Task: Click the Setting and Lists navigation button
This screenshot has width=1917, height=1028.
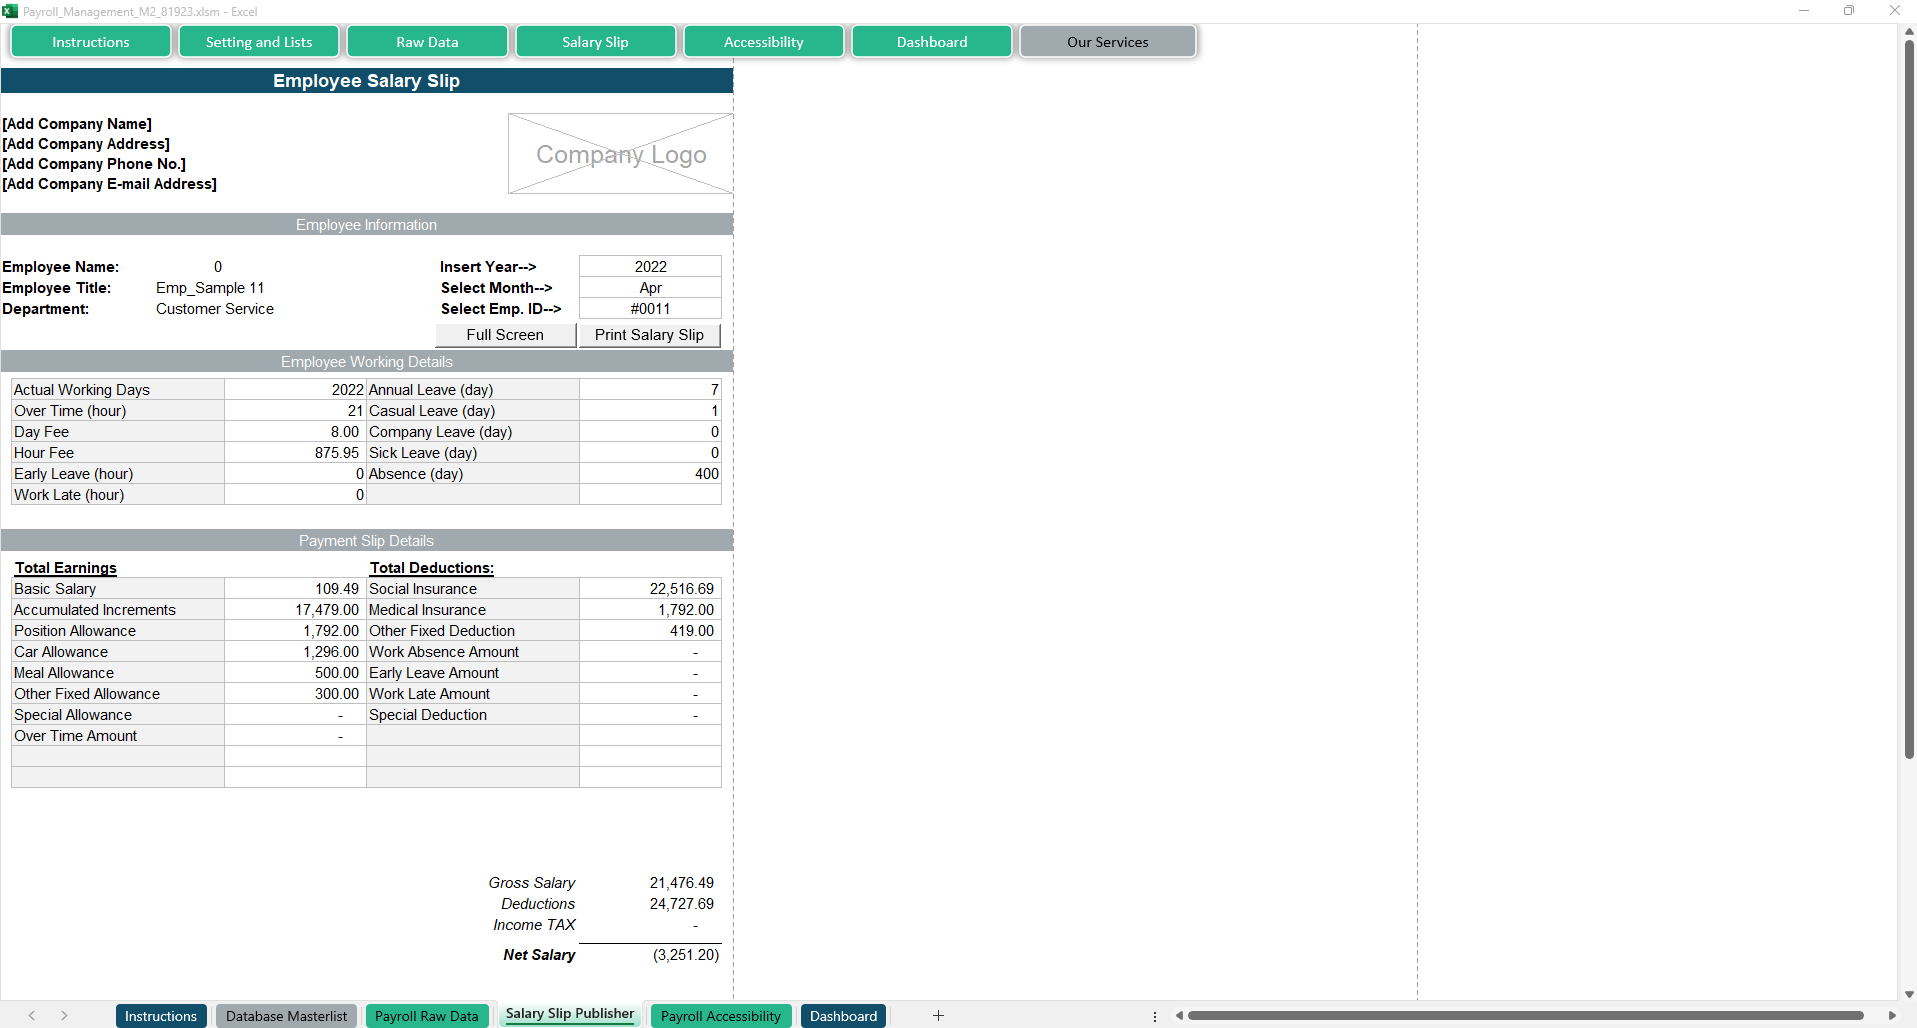Action: point(259,42)
